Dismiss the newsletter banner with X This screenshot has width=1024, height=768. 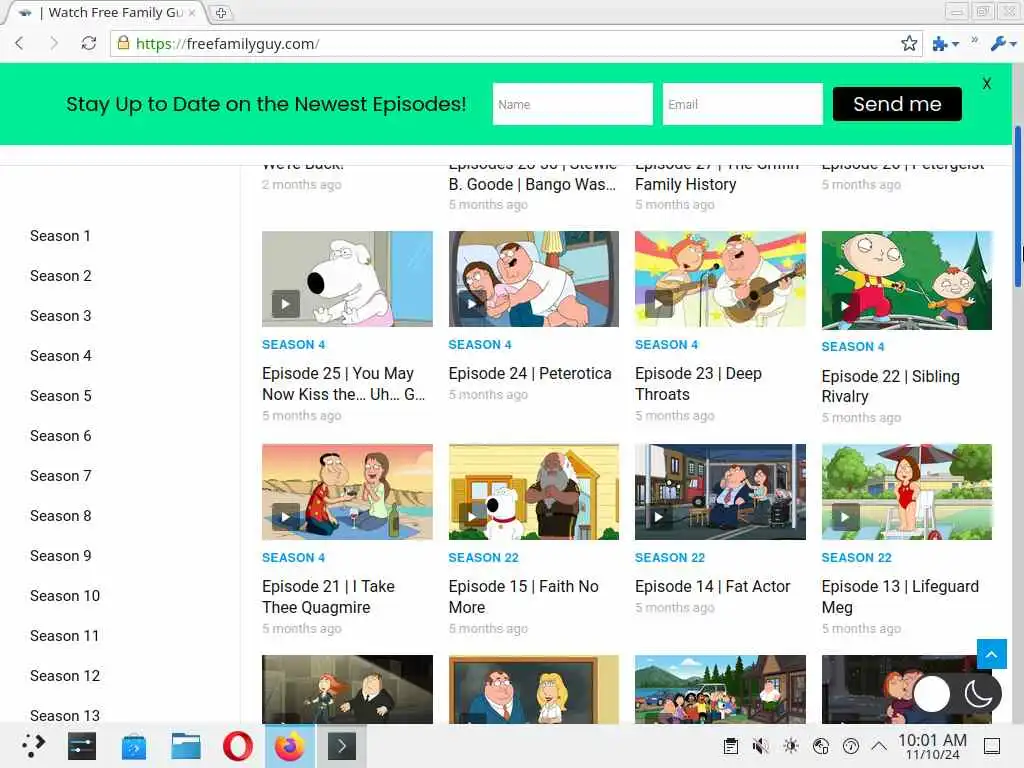[987, 83]
